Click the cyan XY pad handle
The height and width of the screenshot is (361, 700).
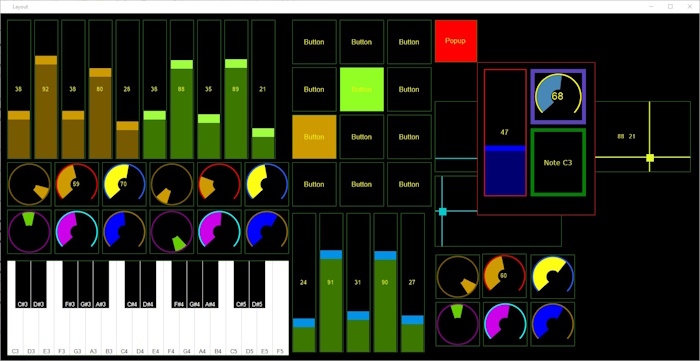[x=442, y=212]
